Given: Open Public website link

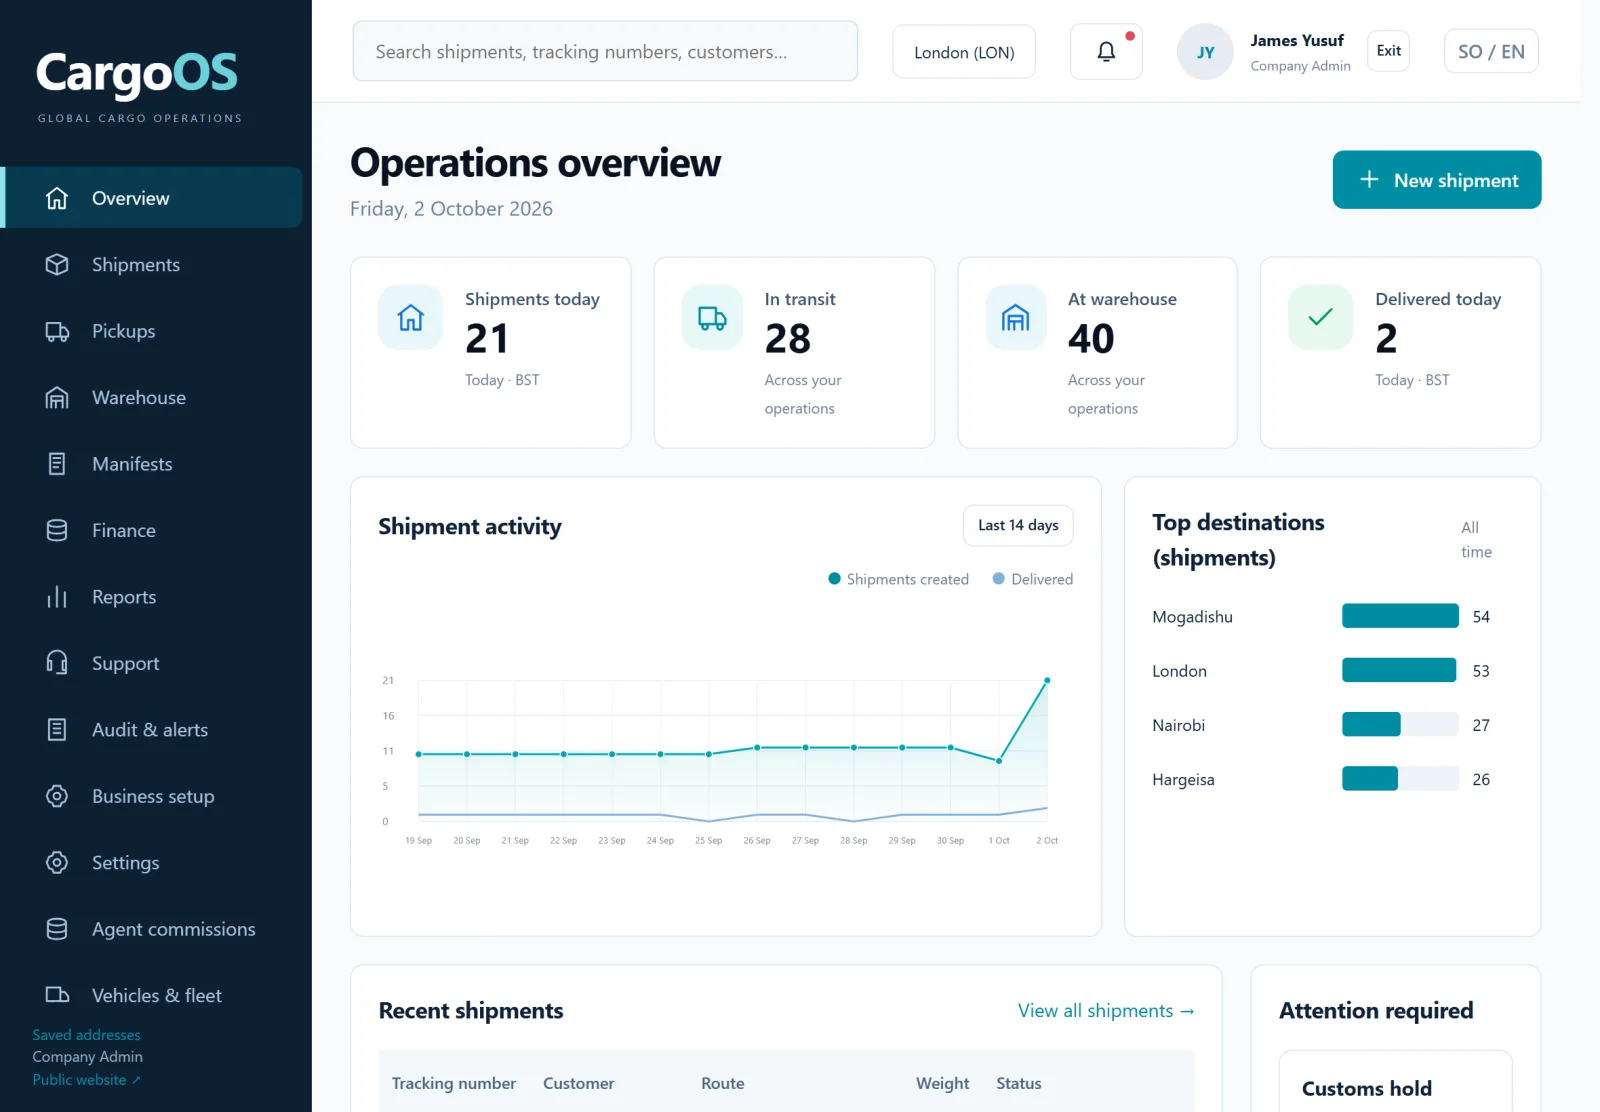Looking at the screenshot, I should tap(86, 1080).
